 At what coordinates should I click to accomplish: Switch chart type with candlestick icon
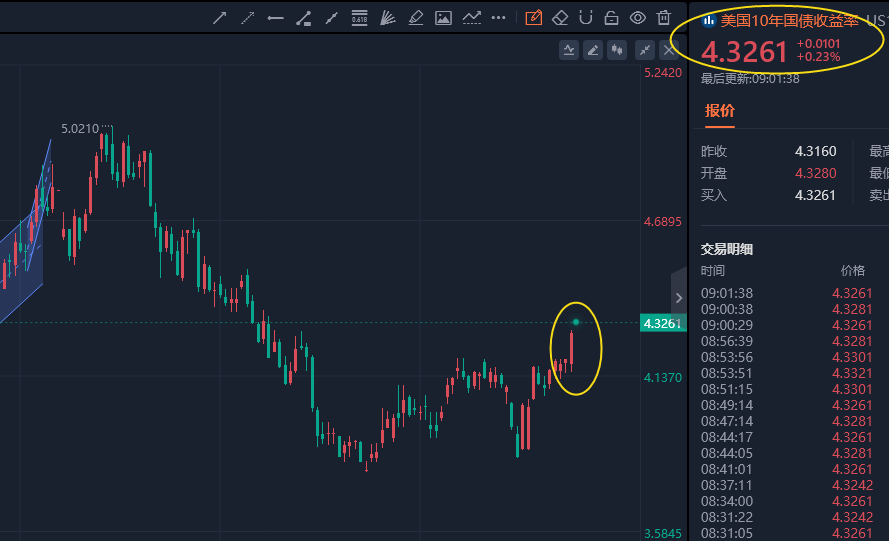[617, 50]
